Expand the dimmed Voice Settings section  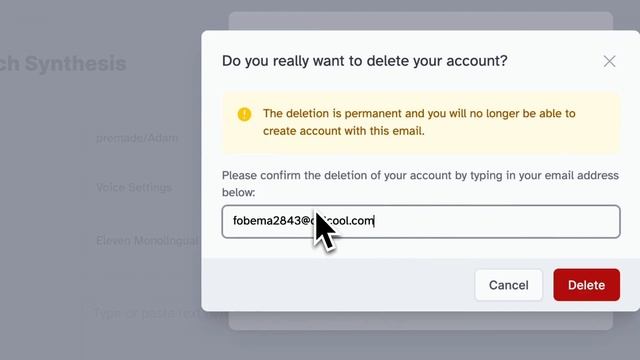point(134,188)
